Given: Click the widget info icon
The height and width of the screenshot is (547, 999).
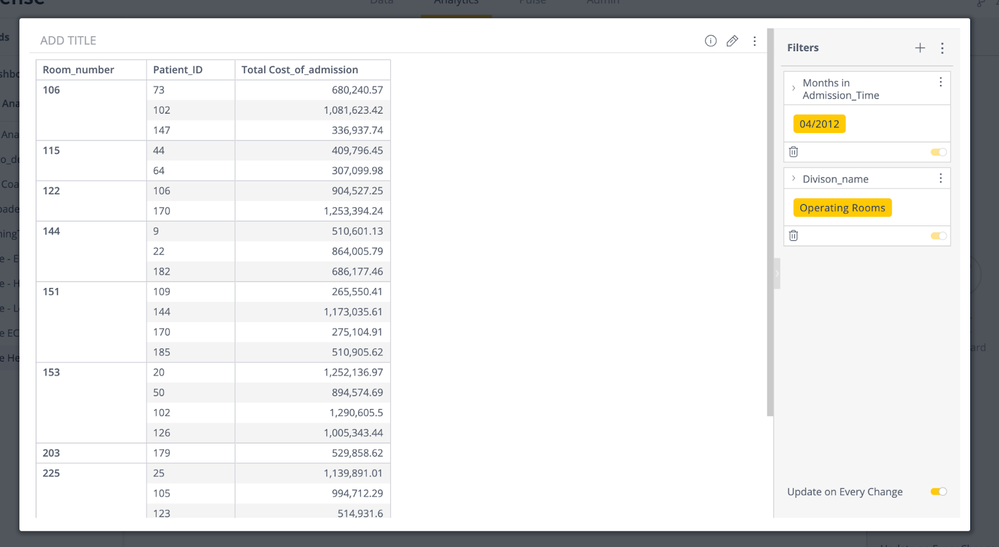Looking at the screenshot, I should click(710, 41).
